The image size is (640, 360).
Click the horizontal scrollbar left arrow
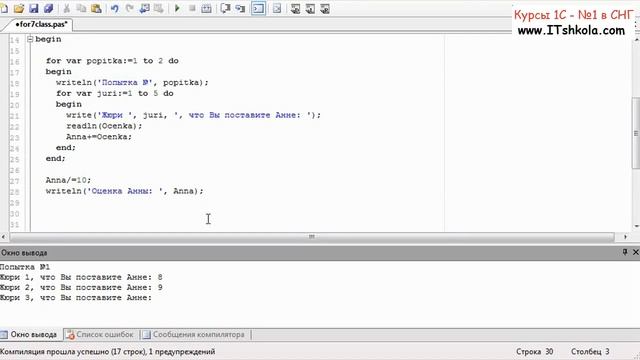(x=4, y=237)
